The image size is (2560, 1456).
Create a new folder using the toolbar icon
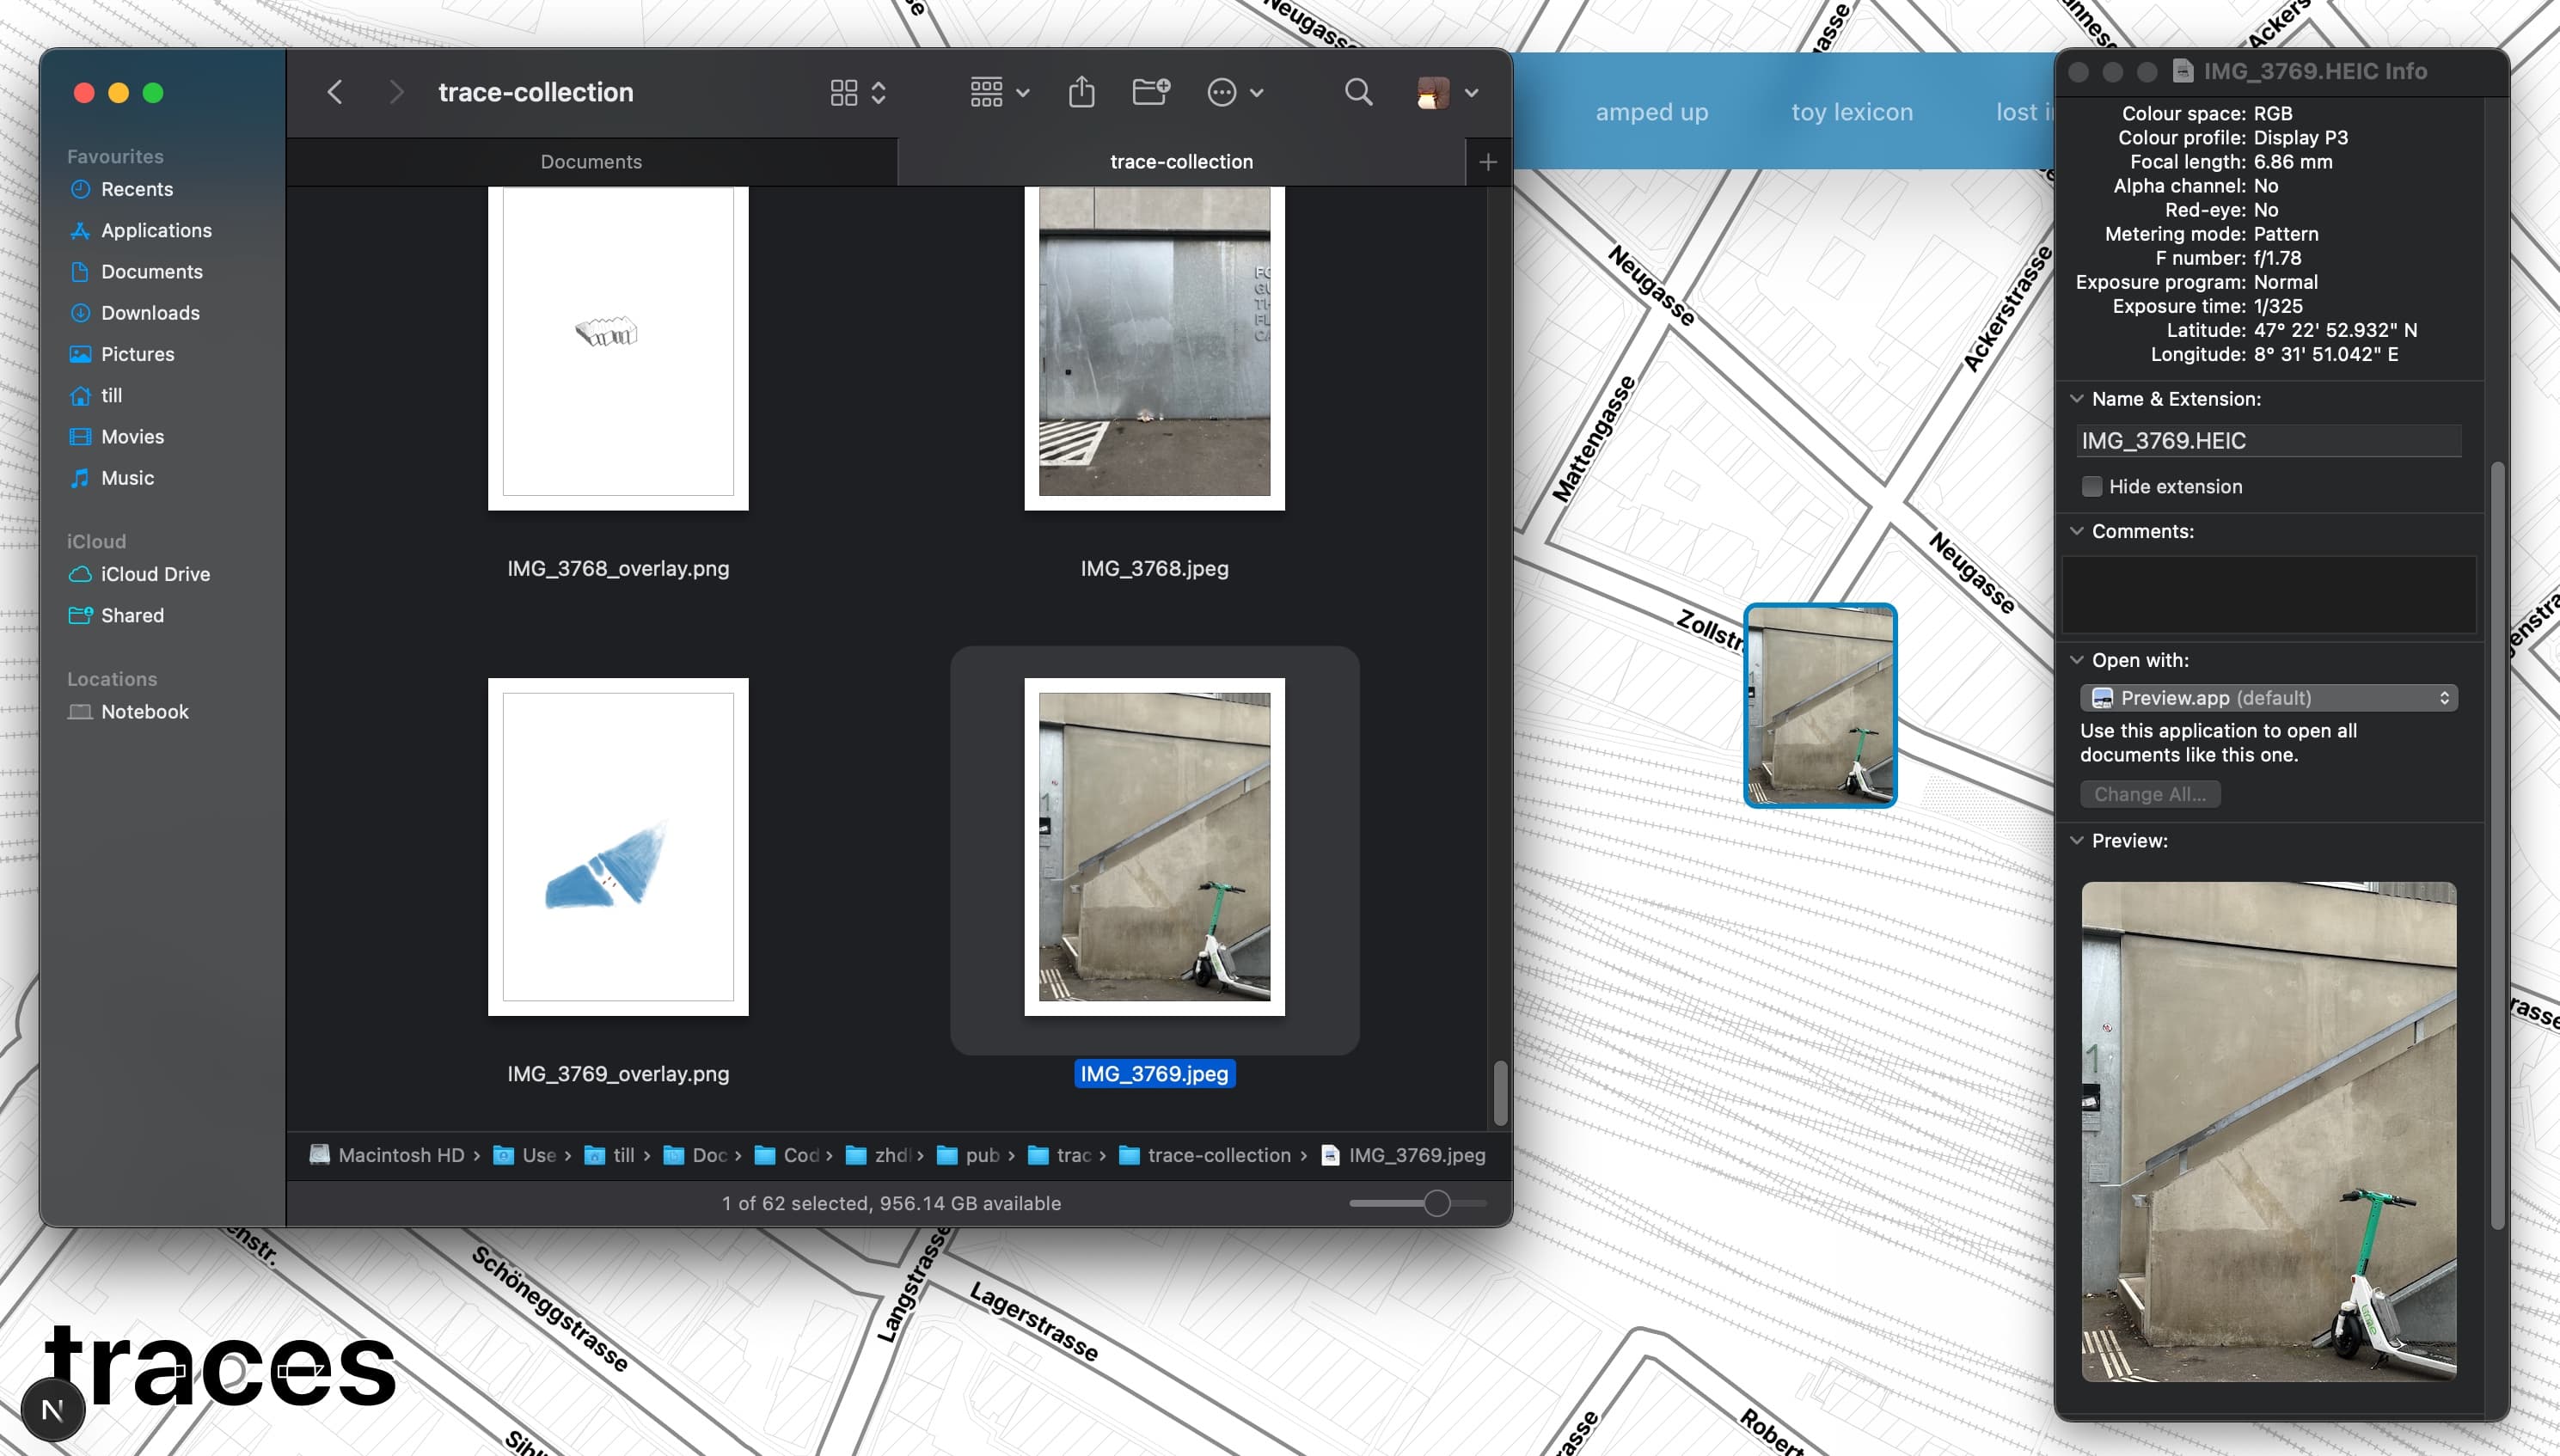click(1152, 92)
